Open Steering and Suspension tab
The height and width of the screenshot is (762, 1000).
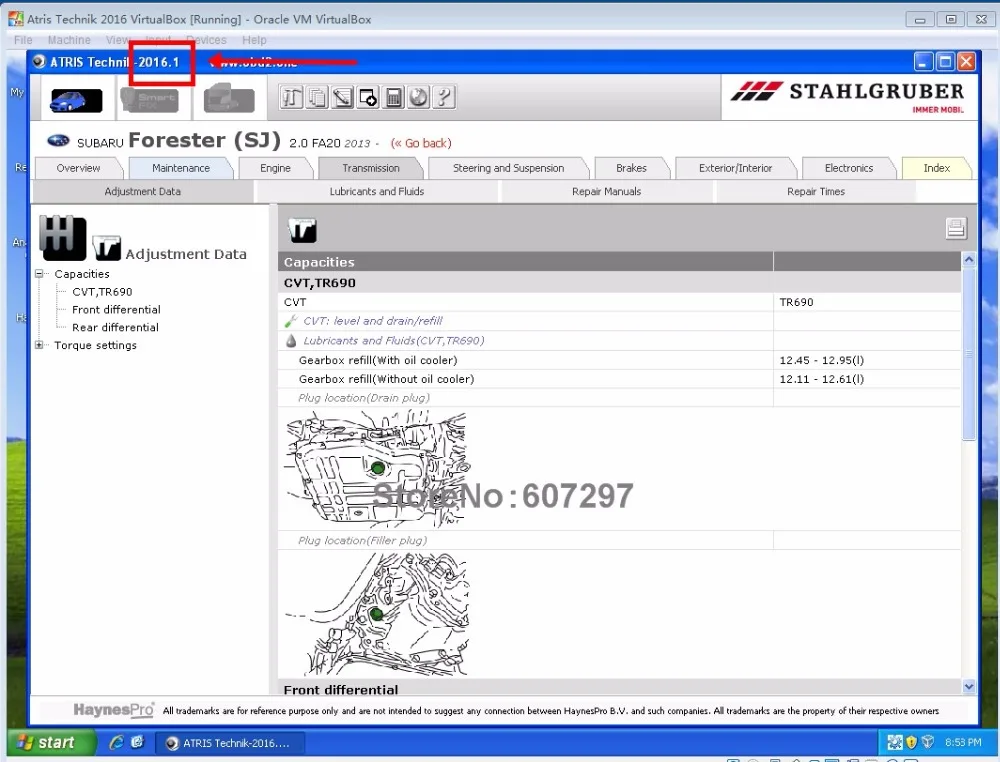(508, 168)
